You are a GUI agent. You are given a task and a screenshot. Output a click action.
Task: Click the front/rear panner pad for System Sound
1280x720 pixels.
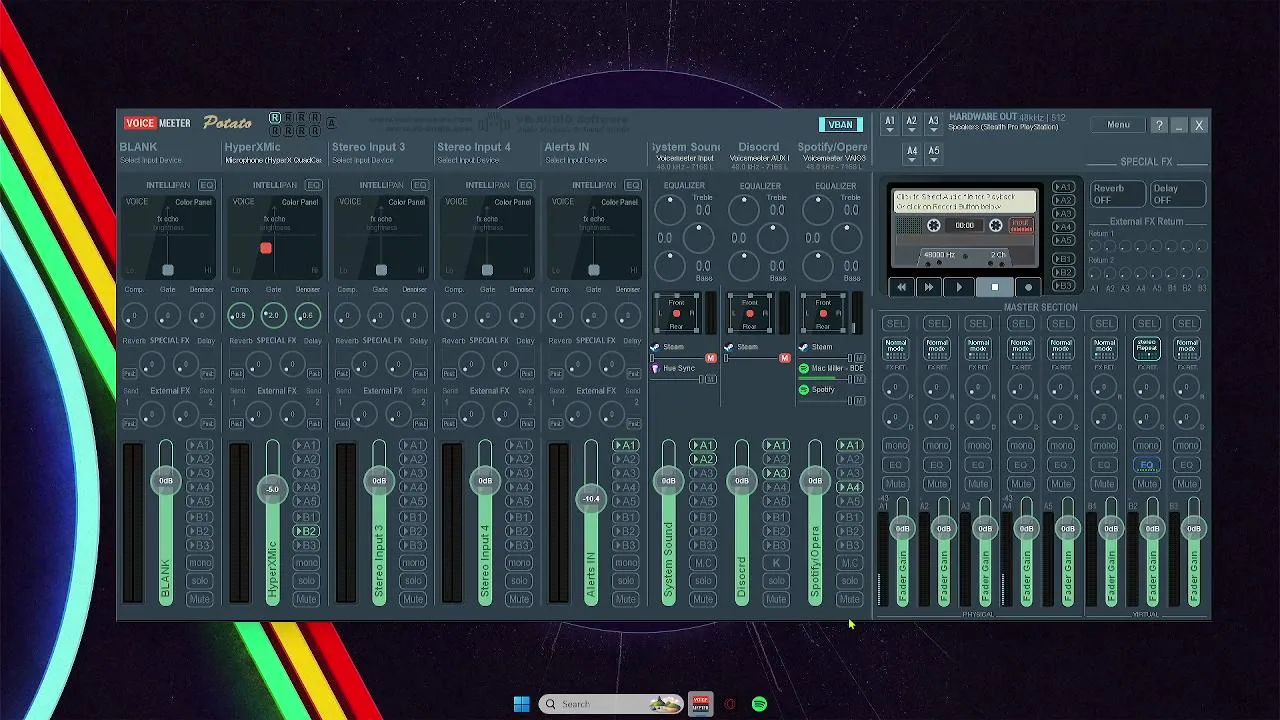coord(677,314)
